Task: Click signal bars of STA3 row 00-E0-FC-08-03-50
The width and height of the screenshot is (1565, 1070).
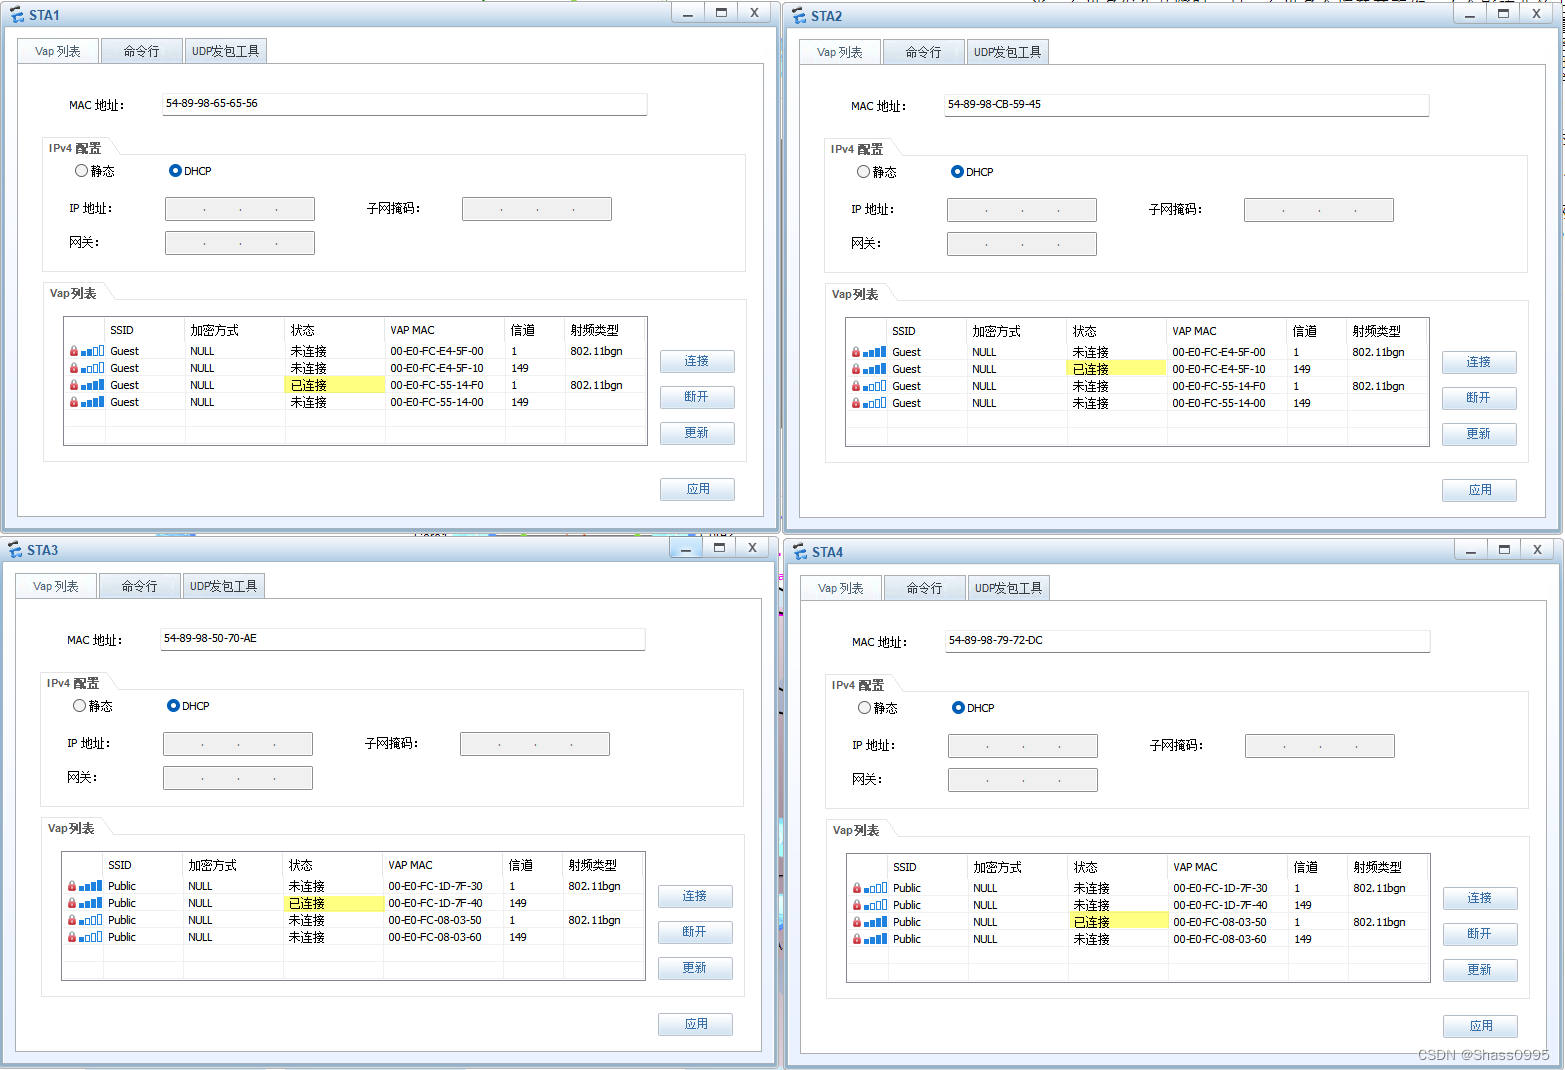Action: (91, 920)
